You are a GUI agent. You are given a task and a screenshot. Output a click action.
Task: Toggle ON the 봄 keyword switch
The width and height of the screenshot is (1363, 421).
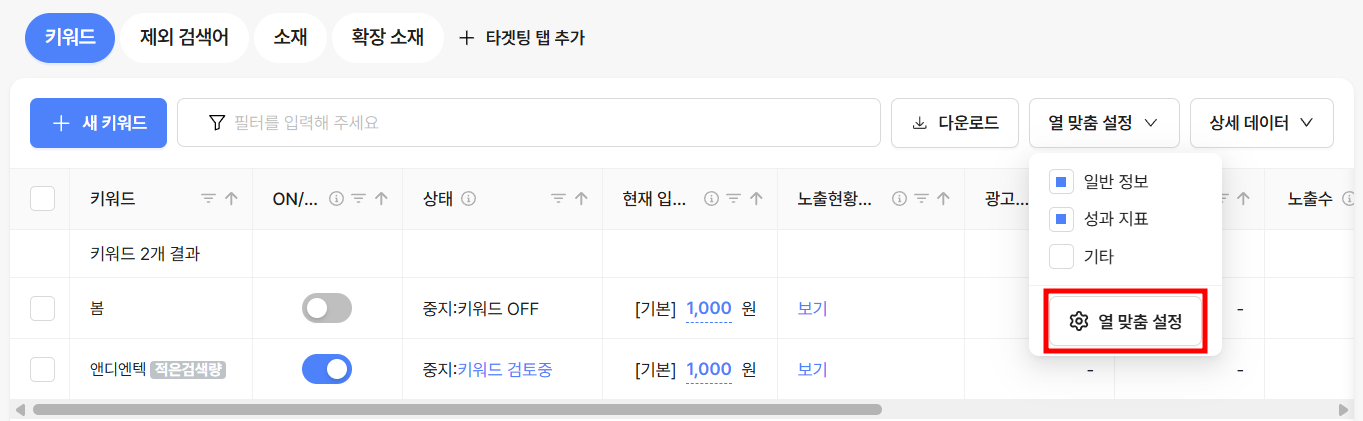point(327,308)
